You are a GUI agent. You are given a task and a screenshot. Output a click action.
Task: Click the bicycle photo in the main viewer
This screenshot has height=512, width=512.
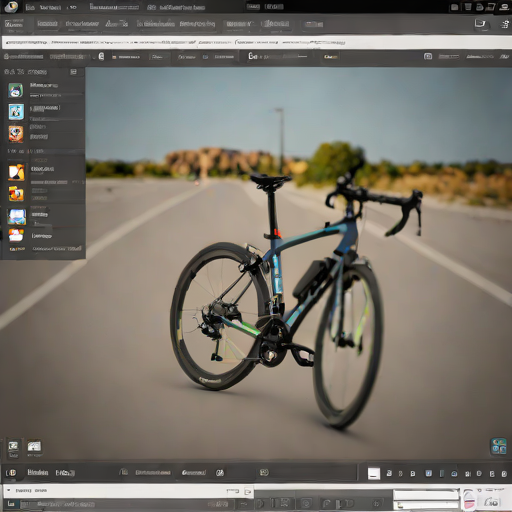pyautogui.click(x=299, y=263)
